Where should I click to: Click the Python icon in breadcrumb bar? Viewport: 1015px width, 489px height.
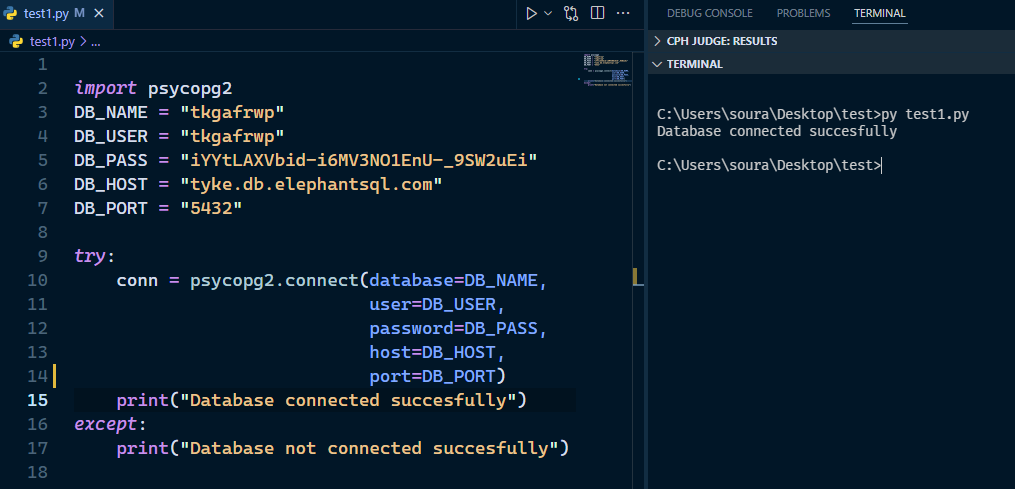(16, 42)
